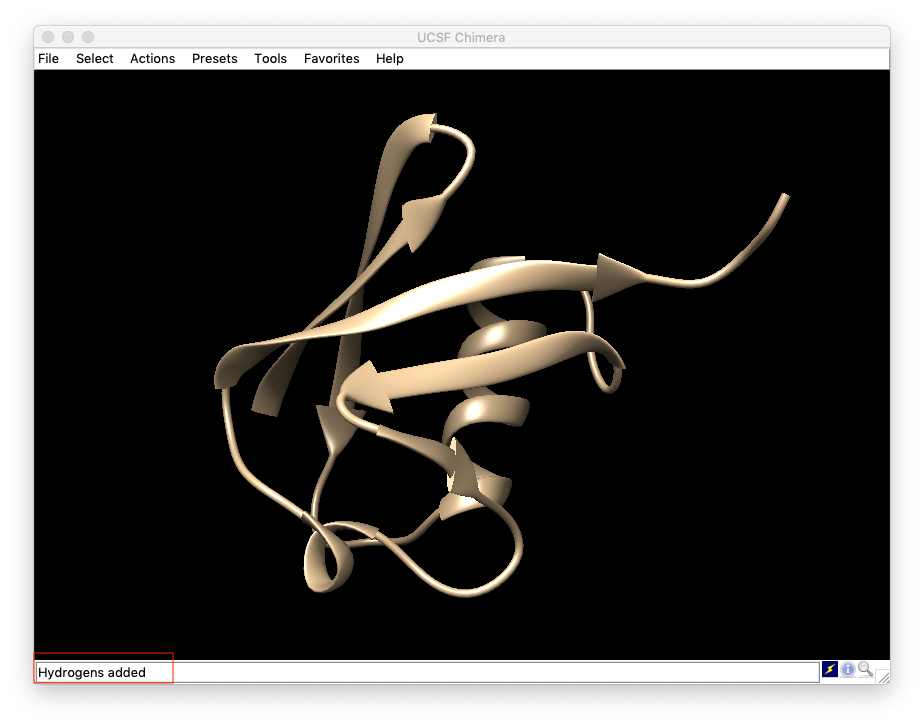
Task: Click the 'Hydrogens added' status line
Action: tap(92, 673)
